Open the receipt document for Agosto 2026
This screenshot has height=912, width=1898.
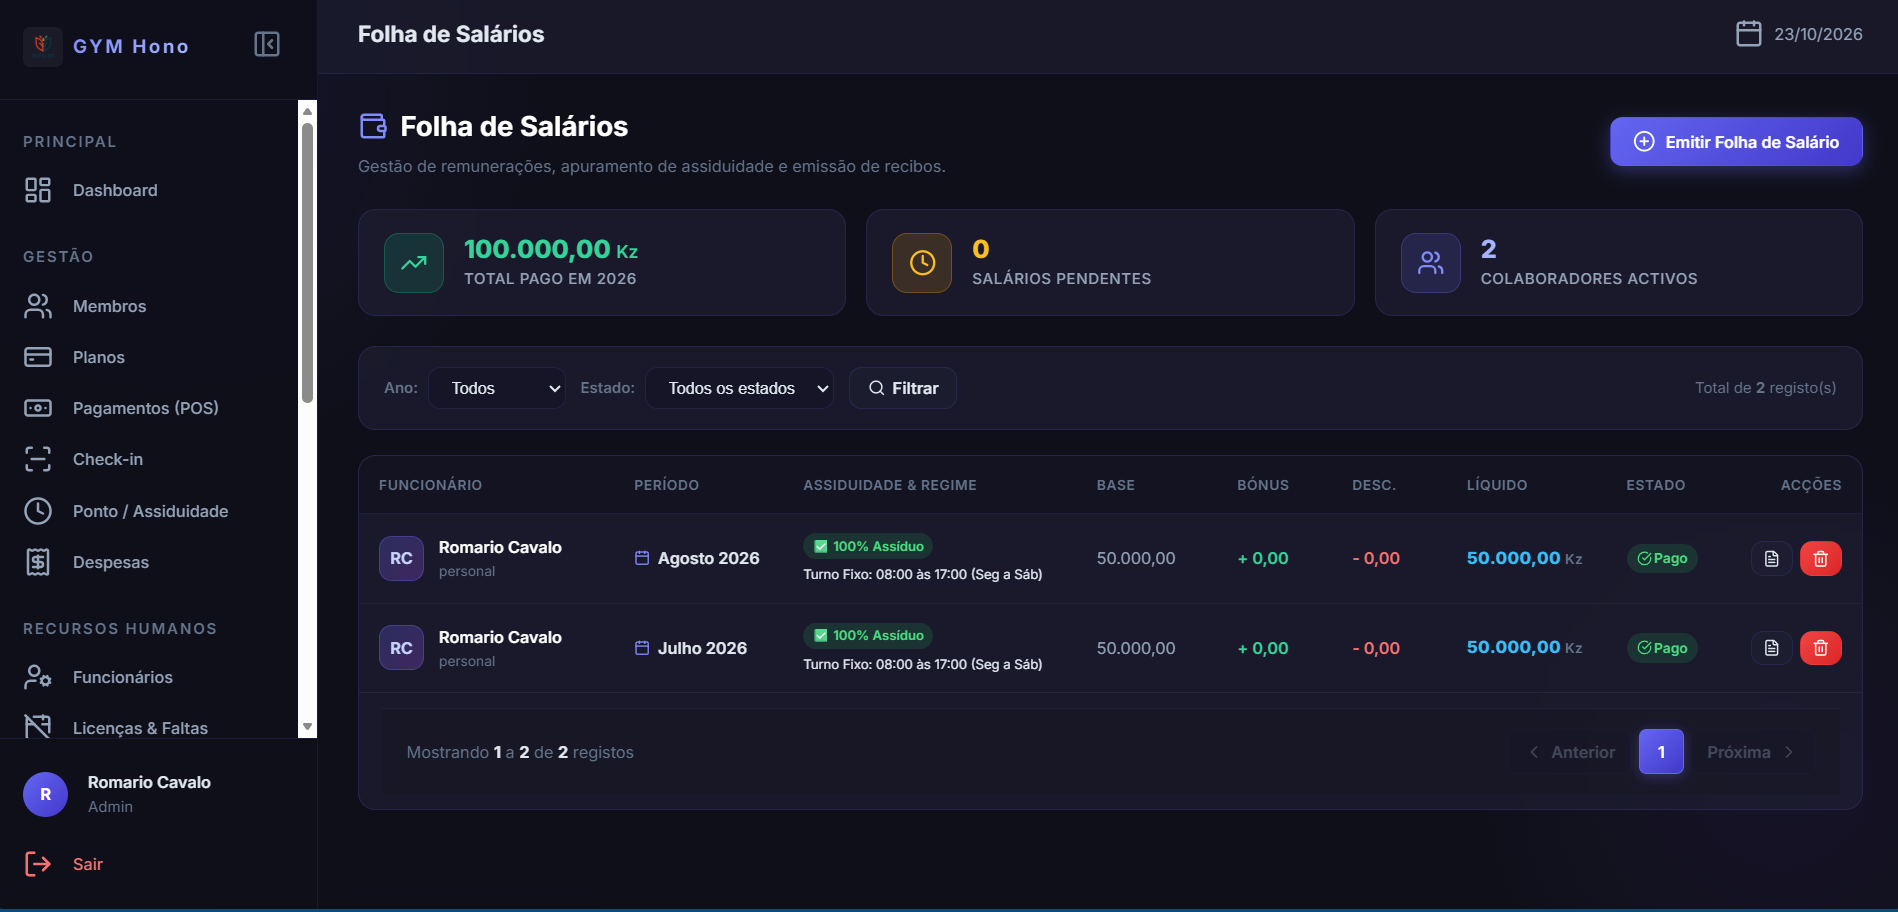pyautogui.click(x=1771, y=558)
